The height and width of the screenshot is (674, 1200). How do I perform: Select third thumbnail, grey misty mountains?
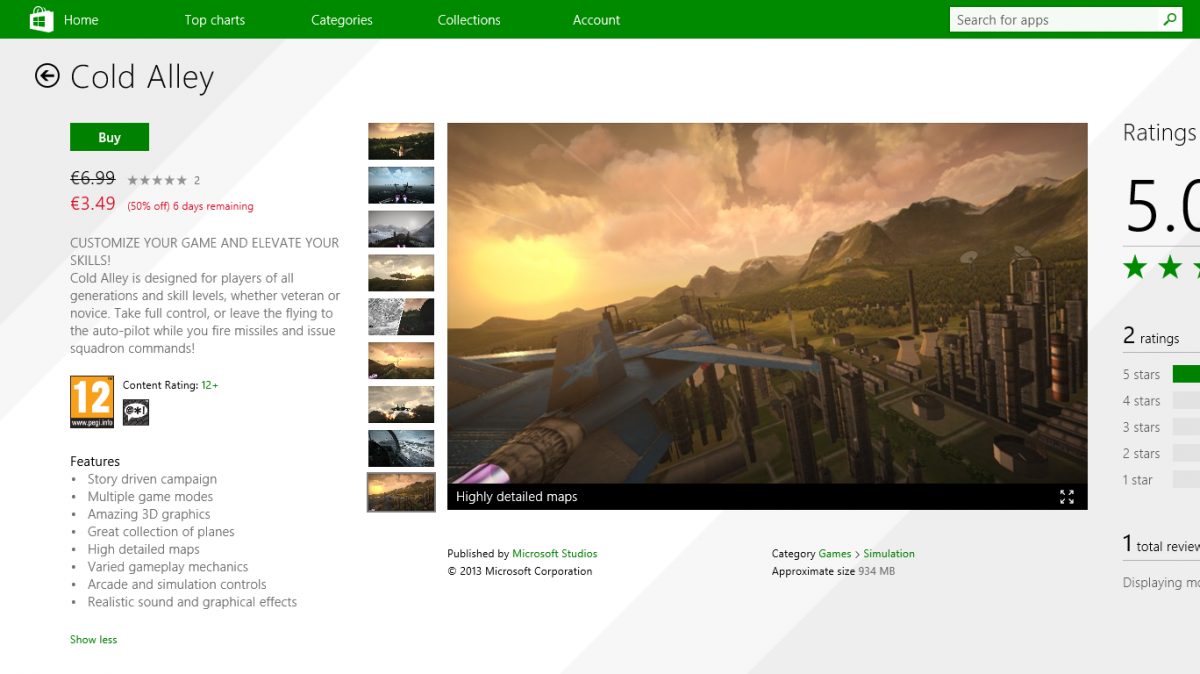[x=401, y=229]
